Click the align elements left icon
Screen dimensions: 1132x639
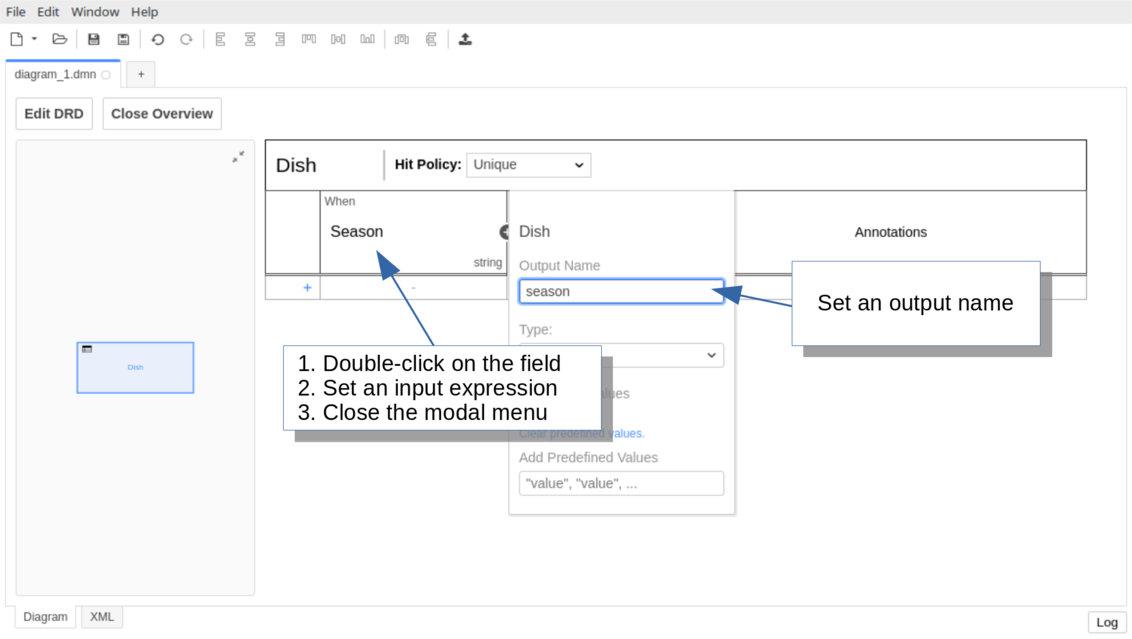point(221,39)
